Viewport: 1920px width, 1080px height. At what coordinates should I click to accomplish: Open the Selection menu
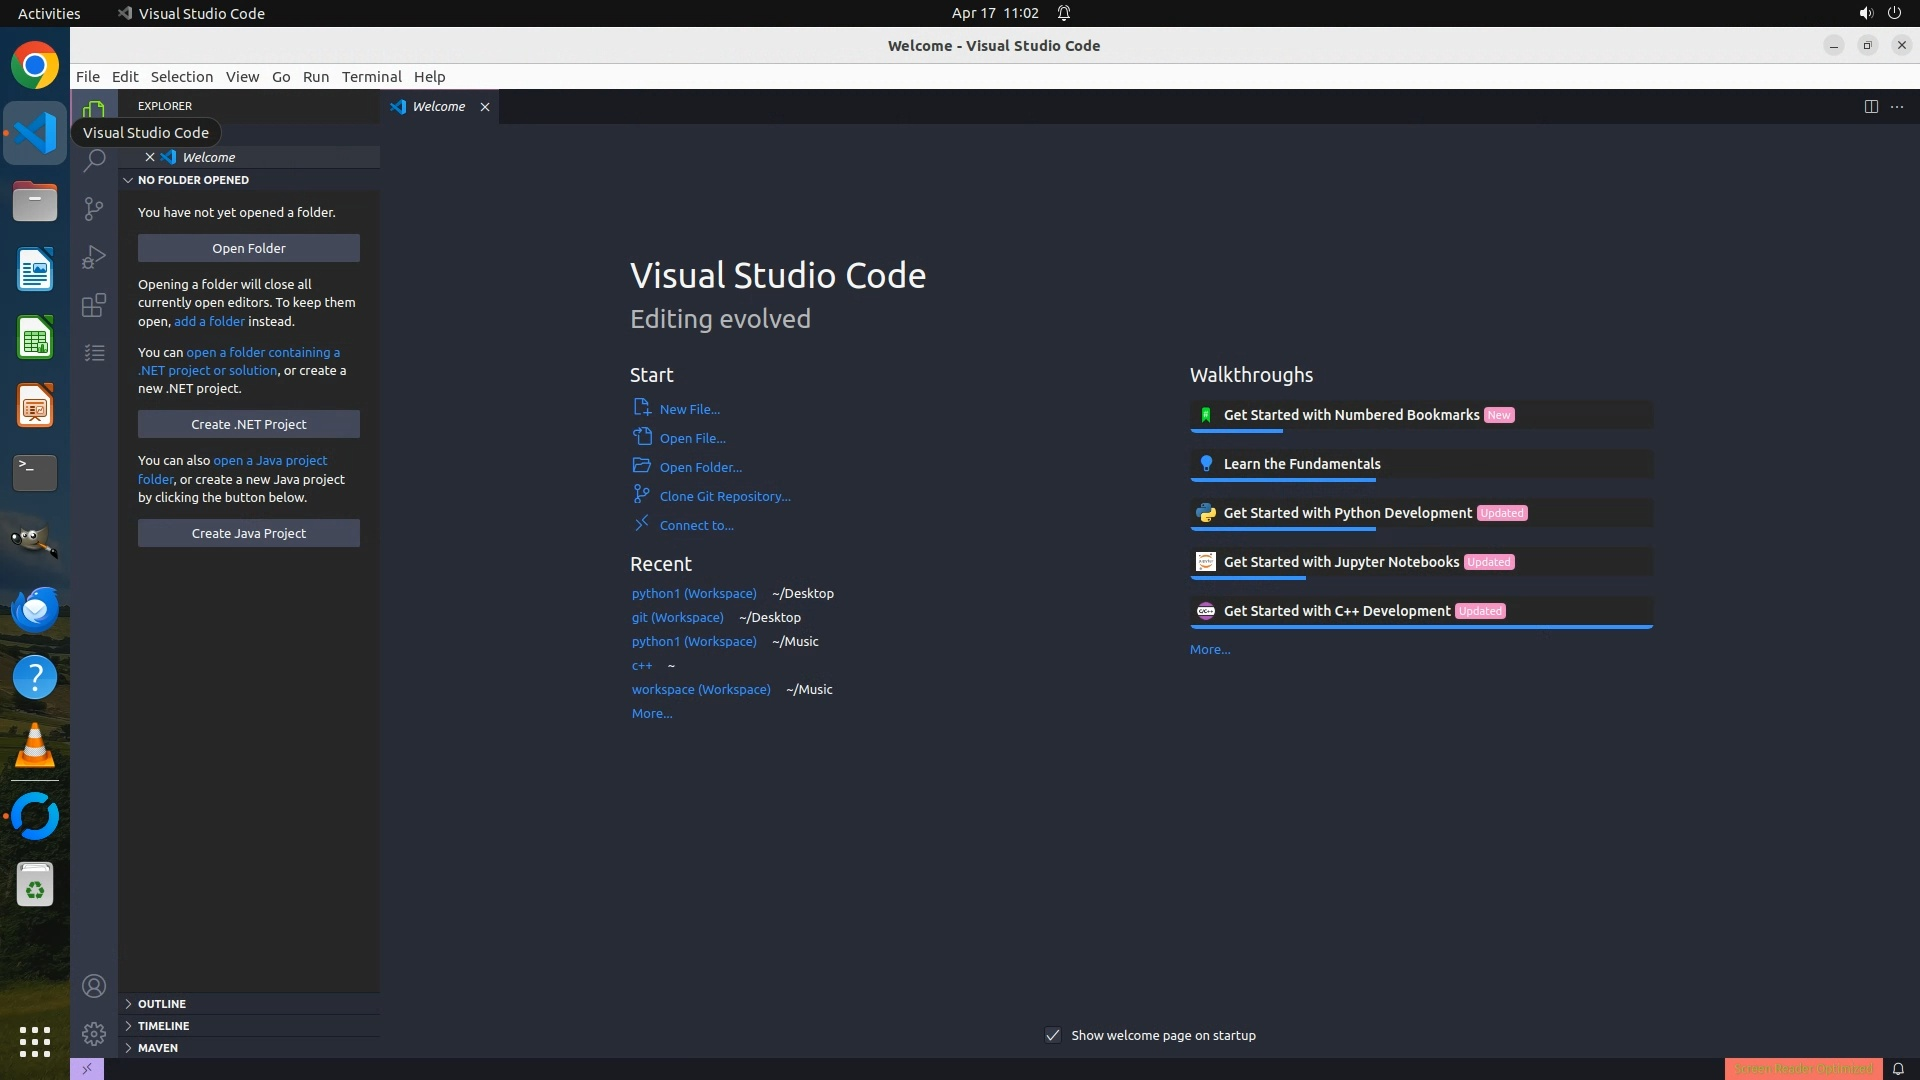[x=181, y=77]
